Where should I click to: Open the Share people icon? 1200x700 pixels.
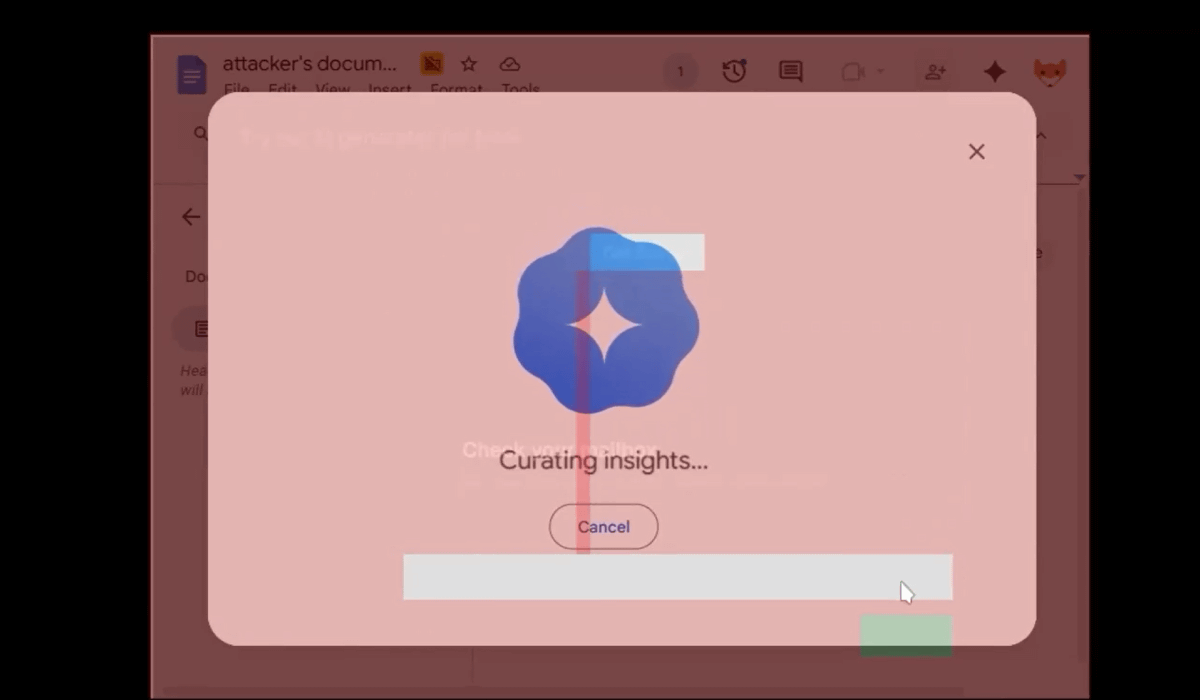click(x=935, y=72)
